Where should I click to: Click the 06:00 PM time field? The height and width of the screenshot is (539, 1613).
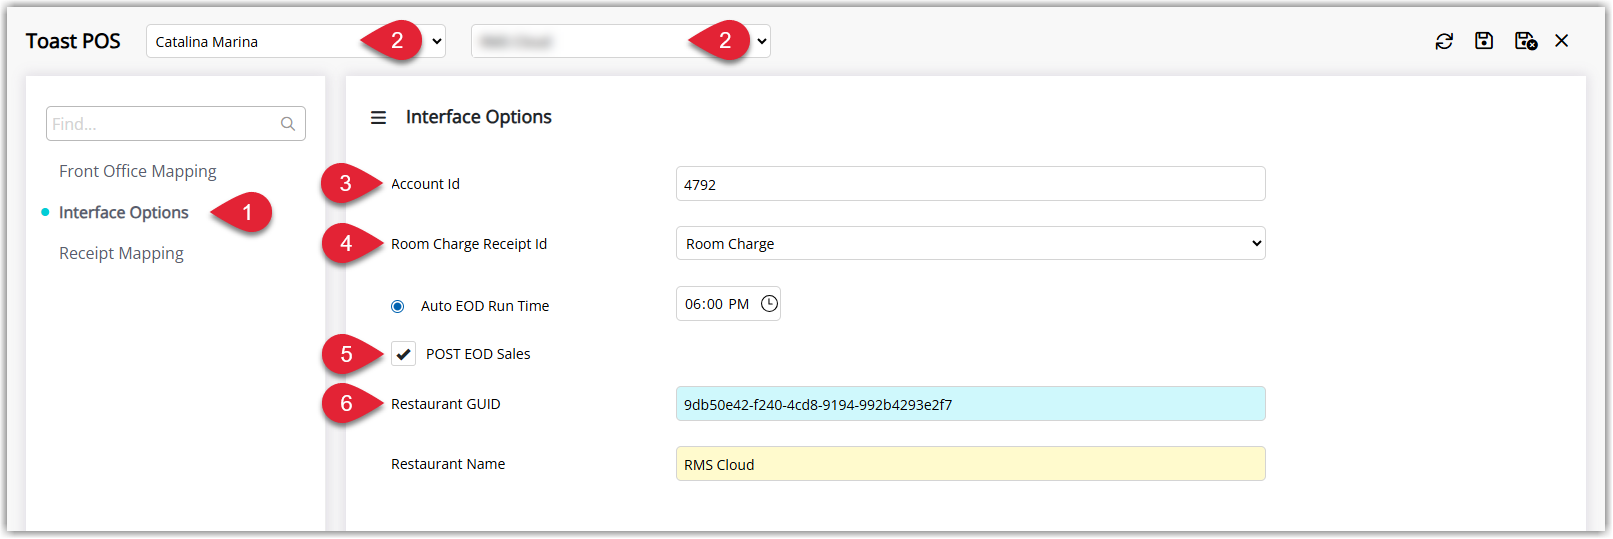[x=728, y=304]
